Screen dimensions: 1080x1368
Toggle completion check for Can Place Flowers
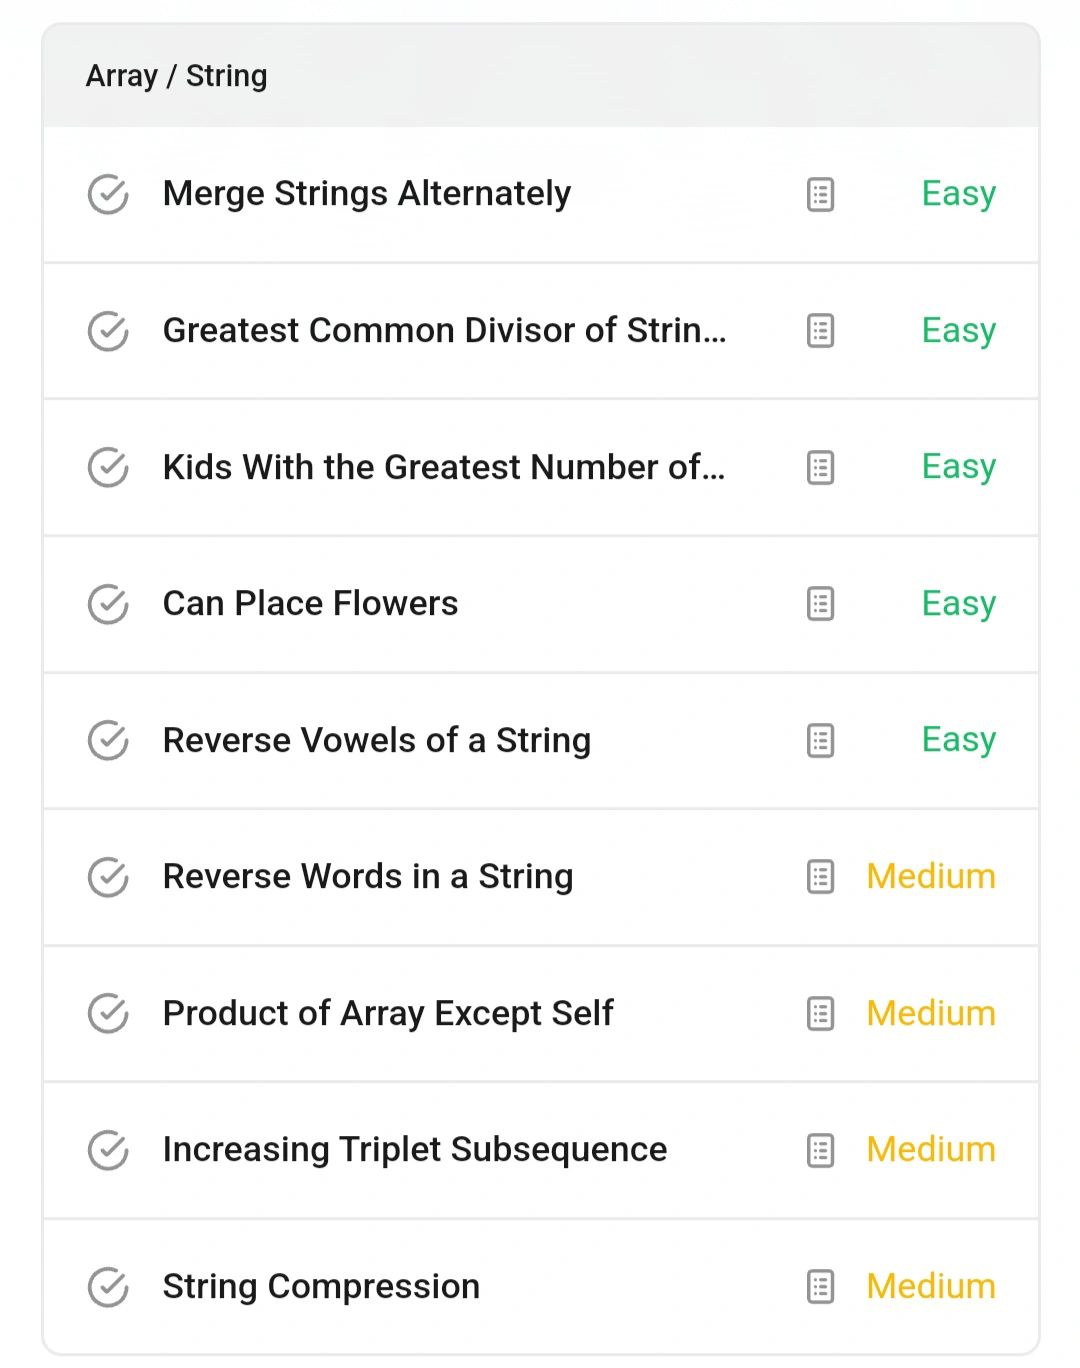pyautogui.click(x=108, y=604)
